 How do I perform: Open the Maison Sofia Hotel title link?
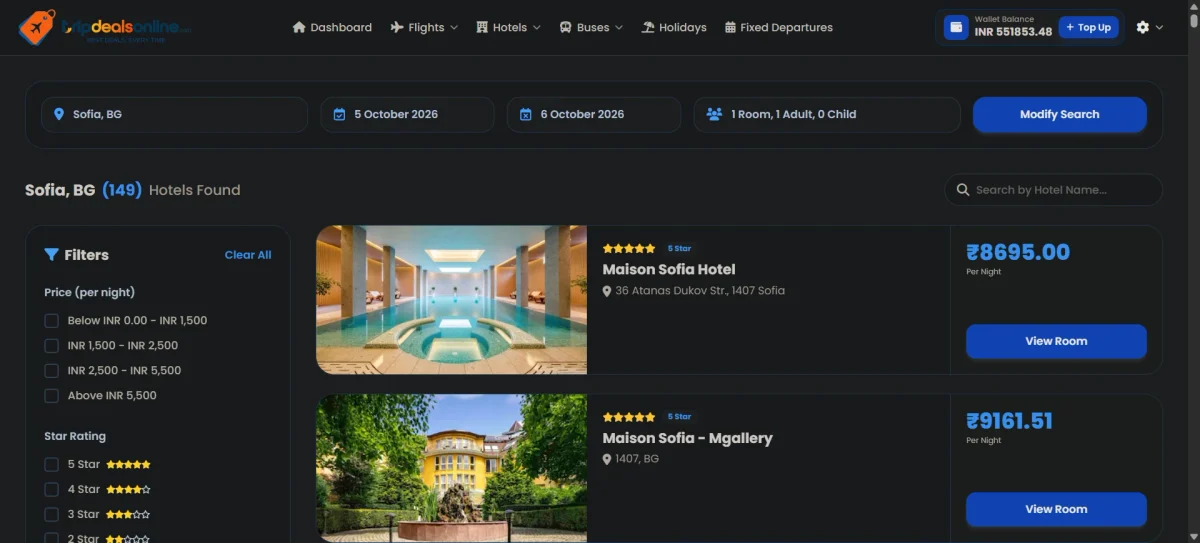pos(669,269)
